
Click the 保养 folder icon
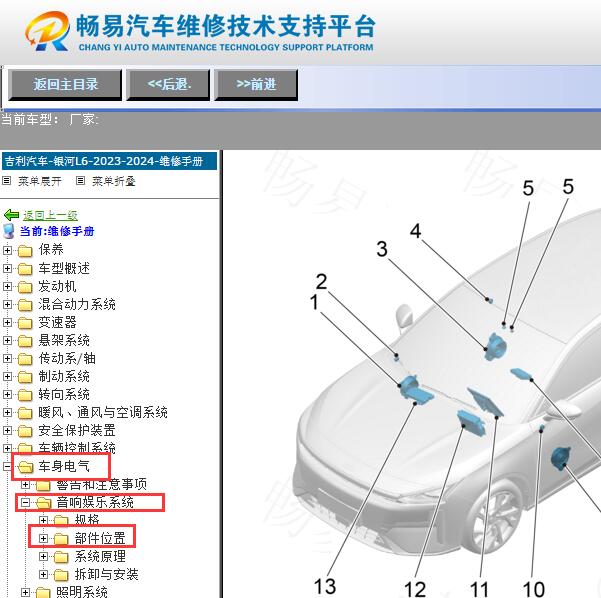[25, 251]
